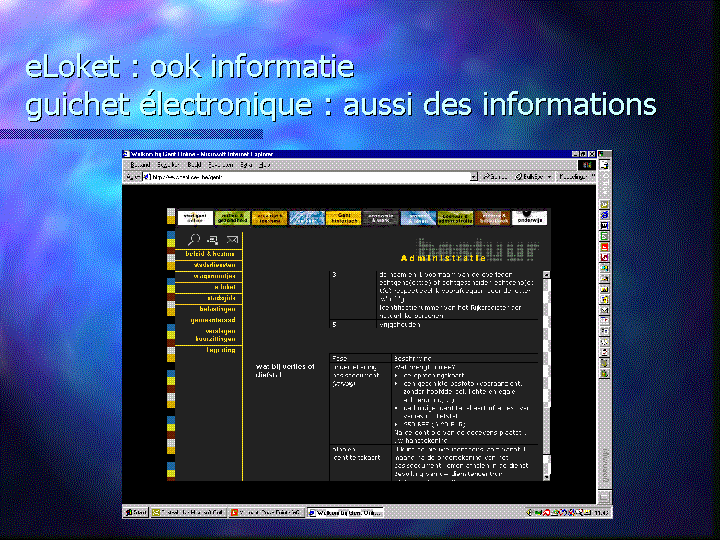The width and height of the screenshot is (720, 540).
Task: Click the sitemap icon beside the magnifier
Action: click(213, 240)
